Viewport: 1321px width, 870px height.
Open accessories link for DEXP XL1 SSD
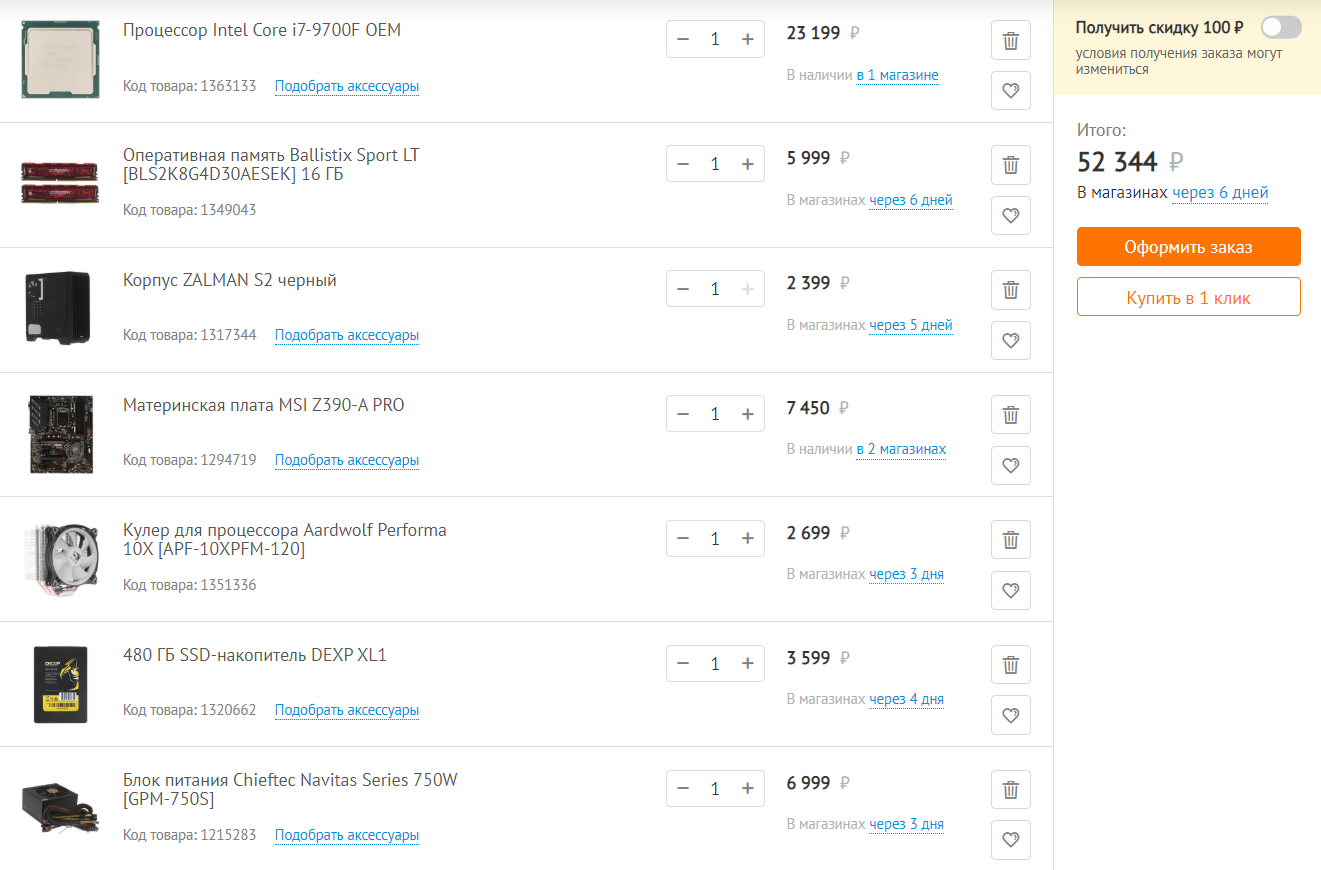click(x=347, y=710)
